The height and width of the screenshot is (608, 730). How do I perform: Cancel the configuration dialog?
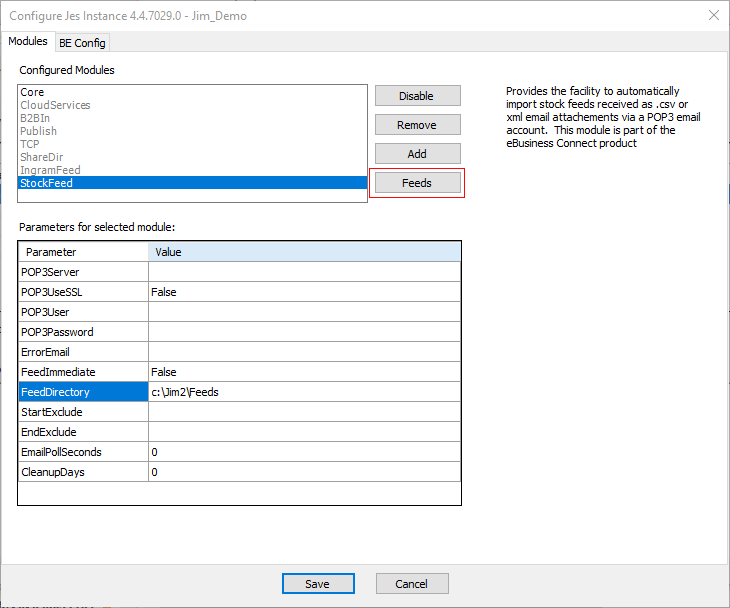pos(411,584)
